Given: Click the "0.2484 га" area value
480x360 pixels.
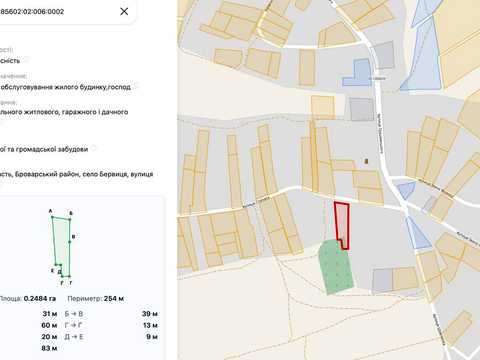Looking at the screenshot, I should click(x=40, y=299).
